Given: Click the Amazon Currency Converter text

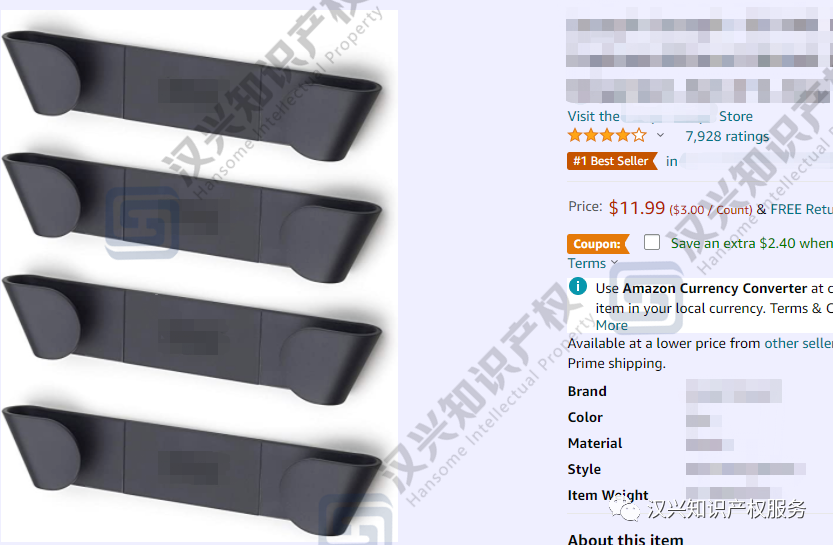Looking at the screenshot, I should (x=715, y=288).
